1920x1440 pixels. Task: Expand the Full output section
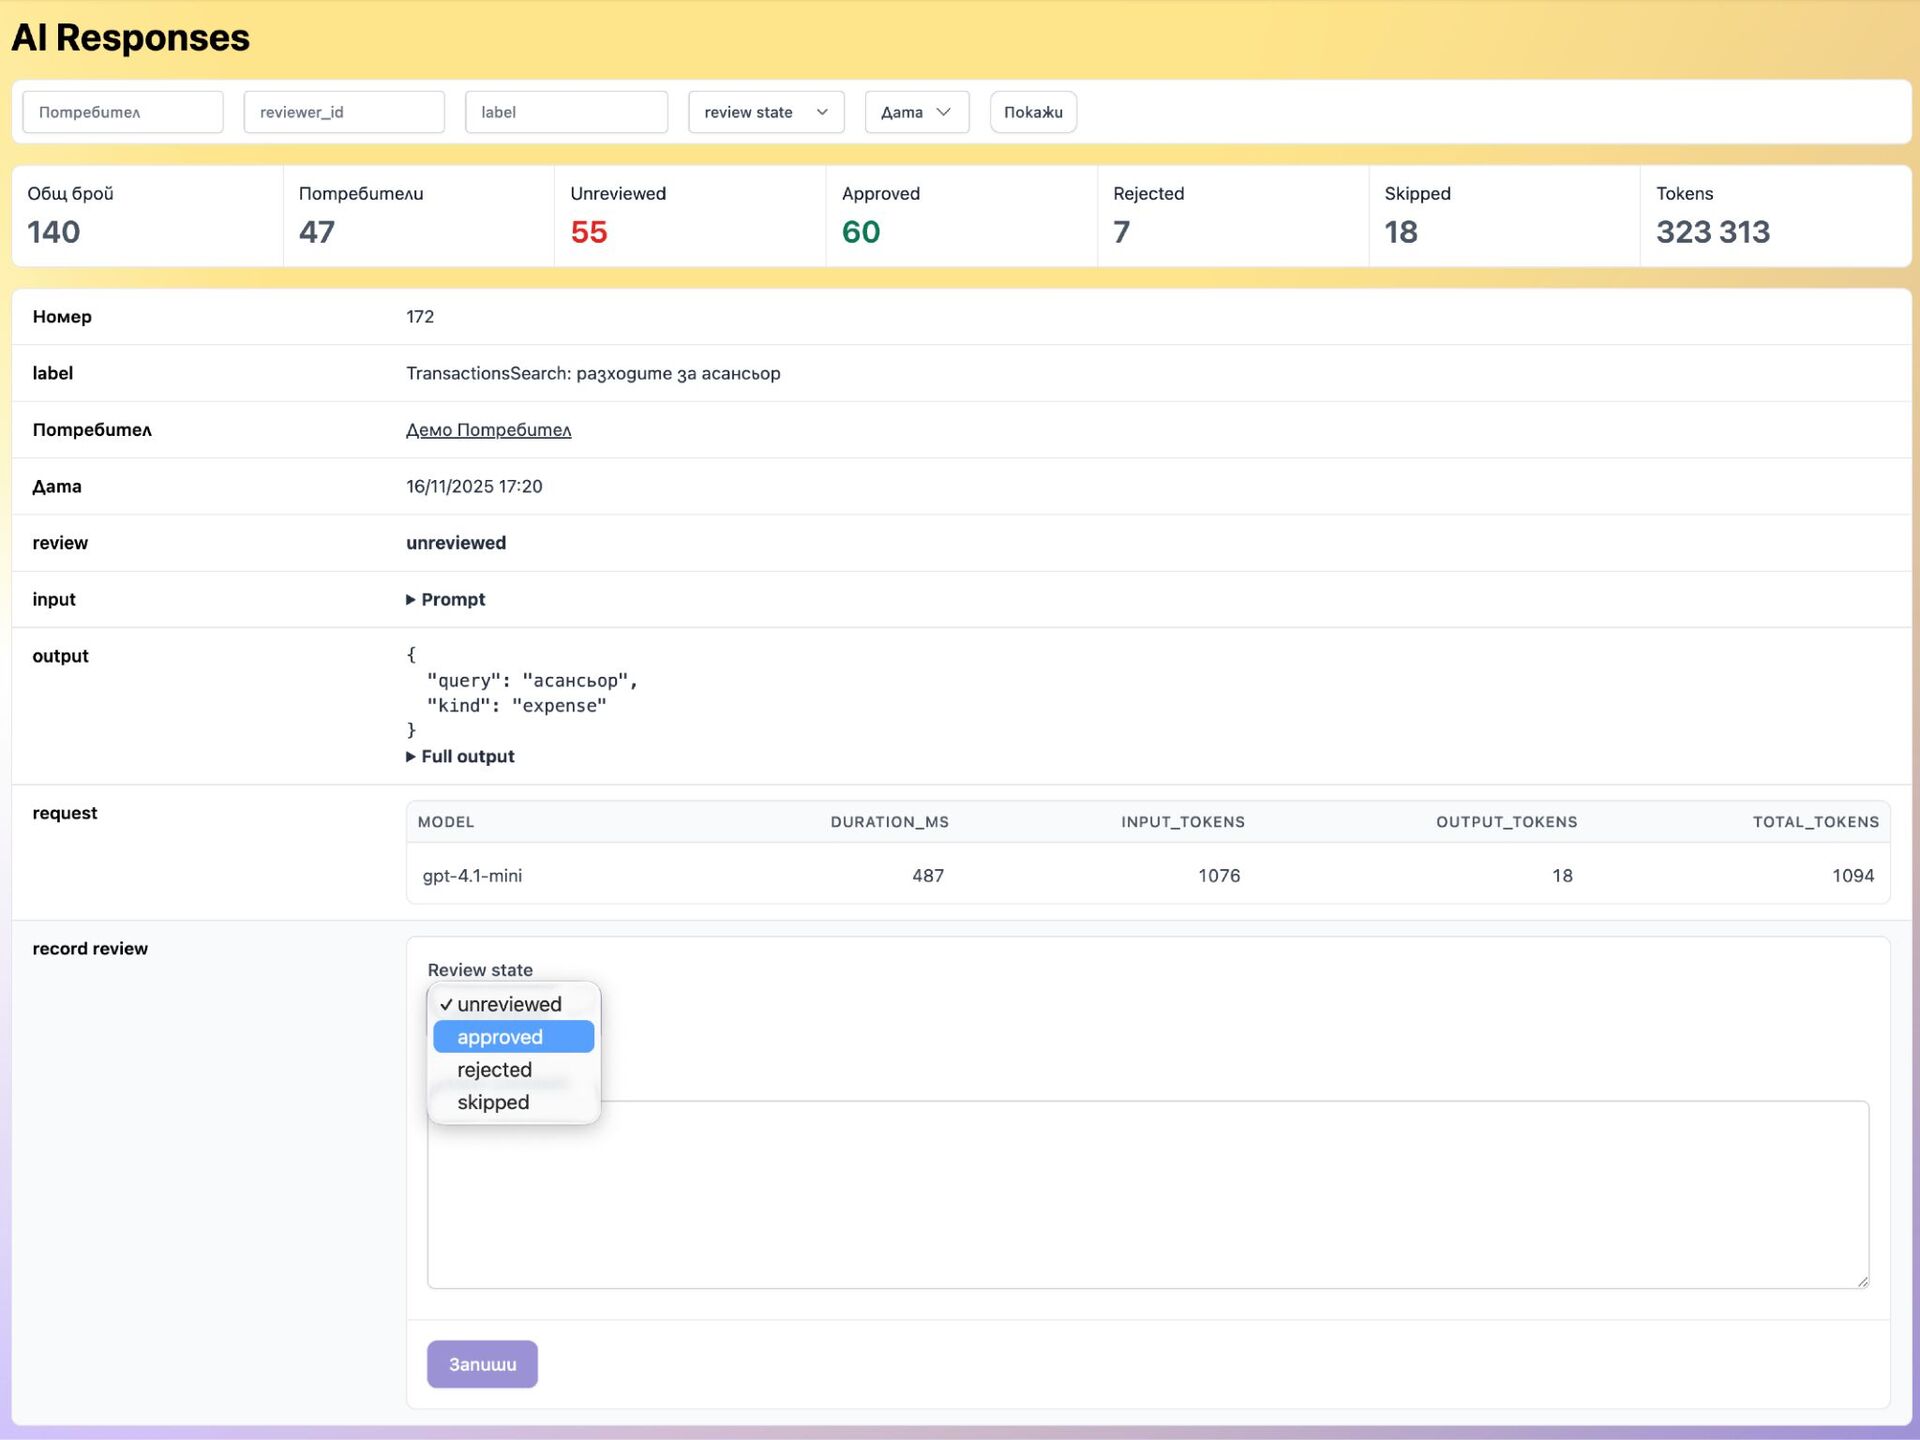pos(411,757)
